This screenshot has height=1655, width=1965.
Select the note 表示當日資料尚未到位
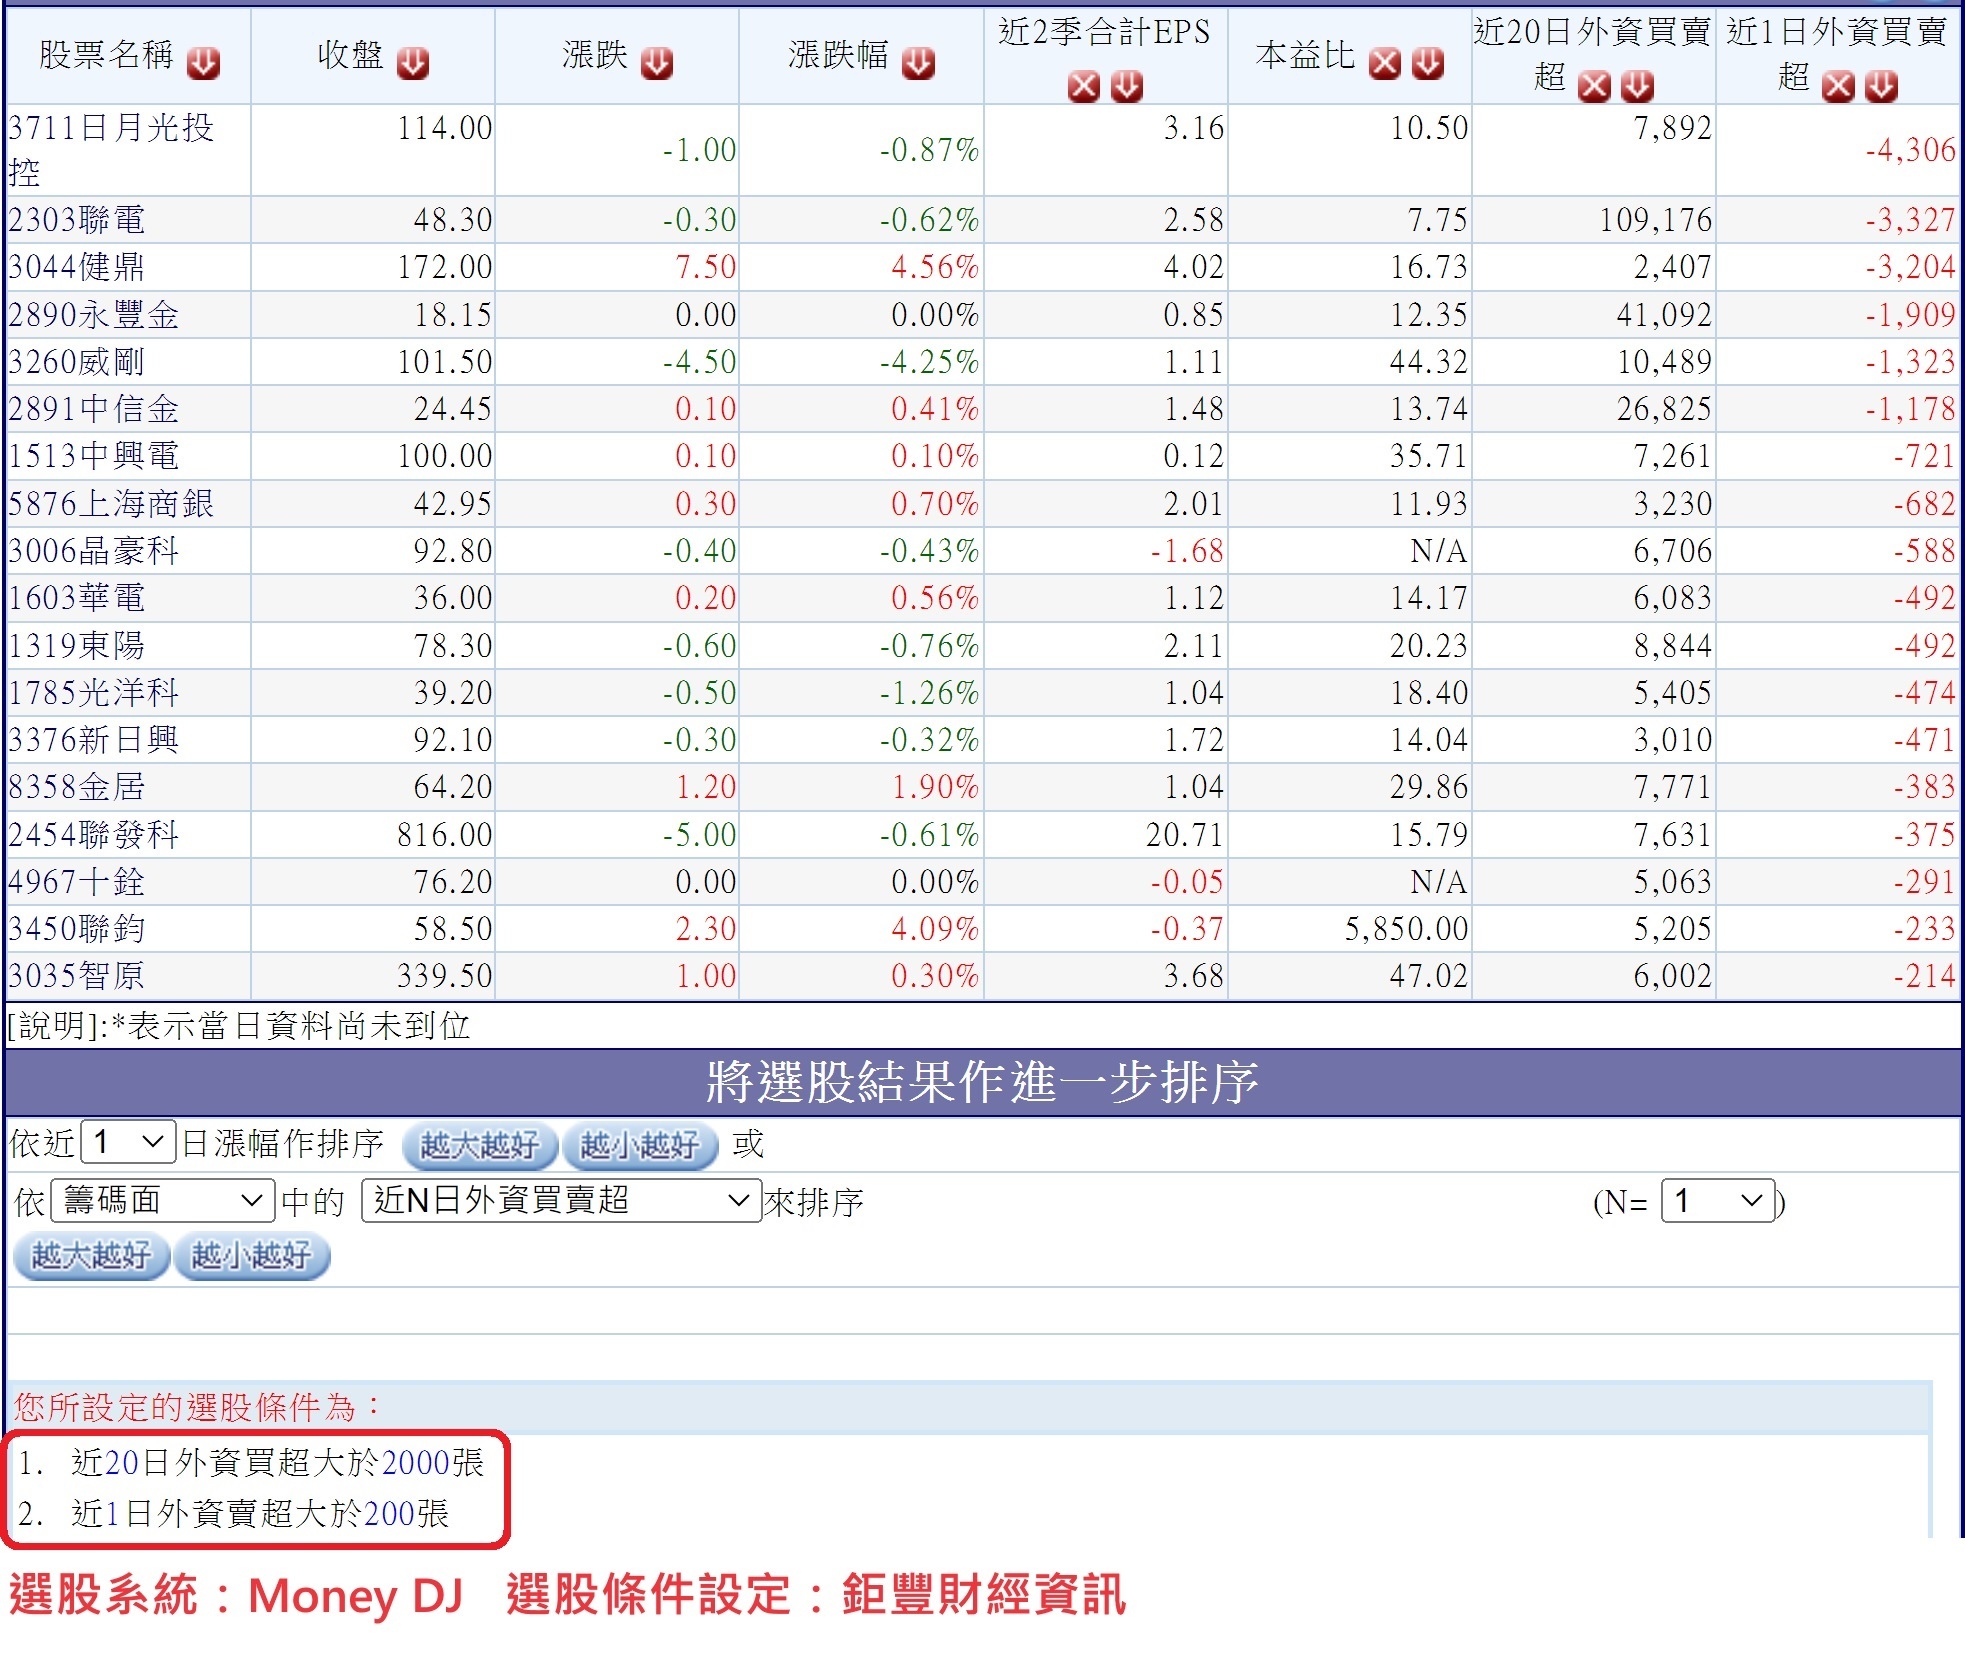pos(298,1026)
